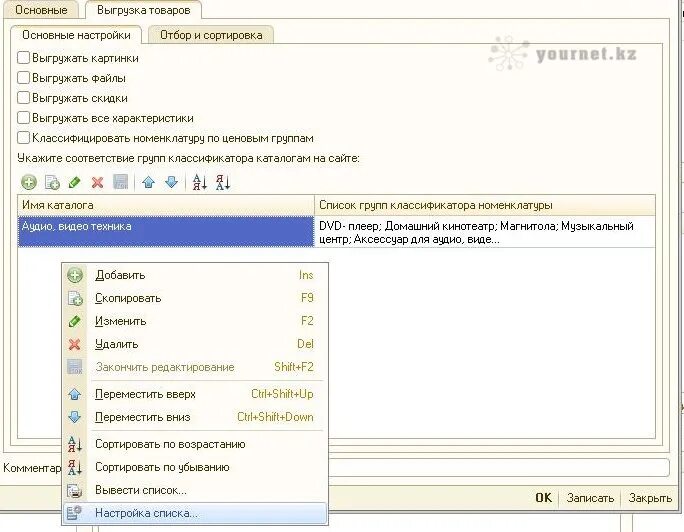The image size is (684, 532).
Task: Check Выгружать все характеристики option
Action: pos(23,118)
